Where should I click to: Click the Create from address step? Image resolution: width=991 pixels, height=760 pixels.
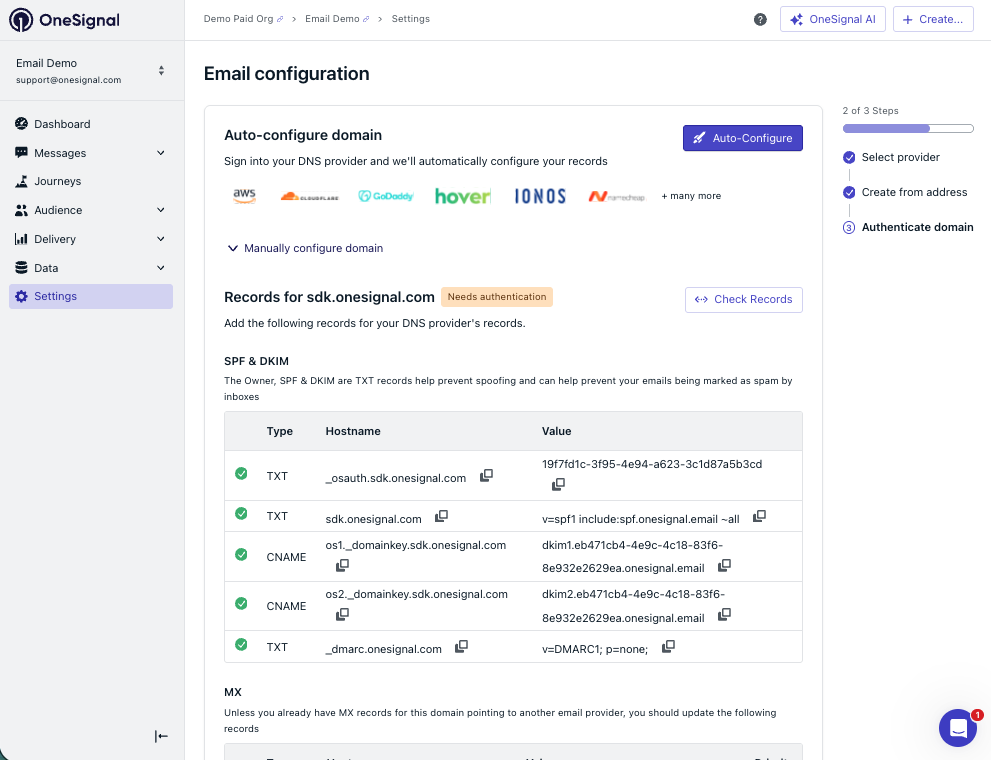pos(905,192)
